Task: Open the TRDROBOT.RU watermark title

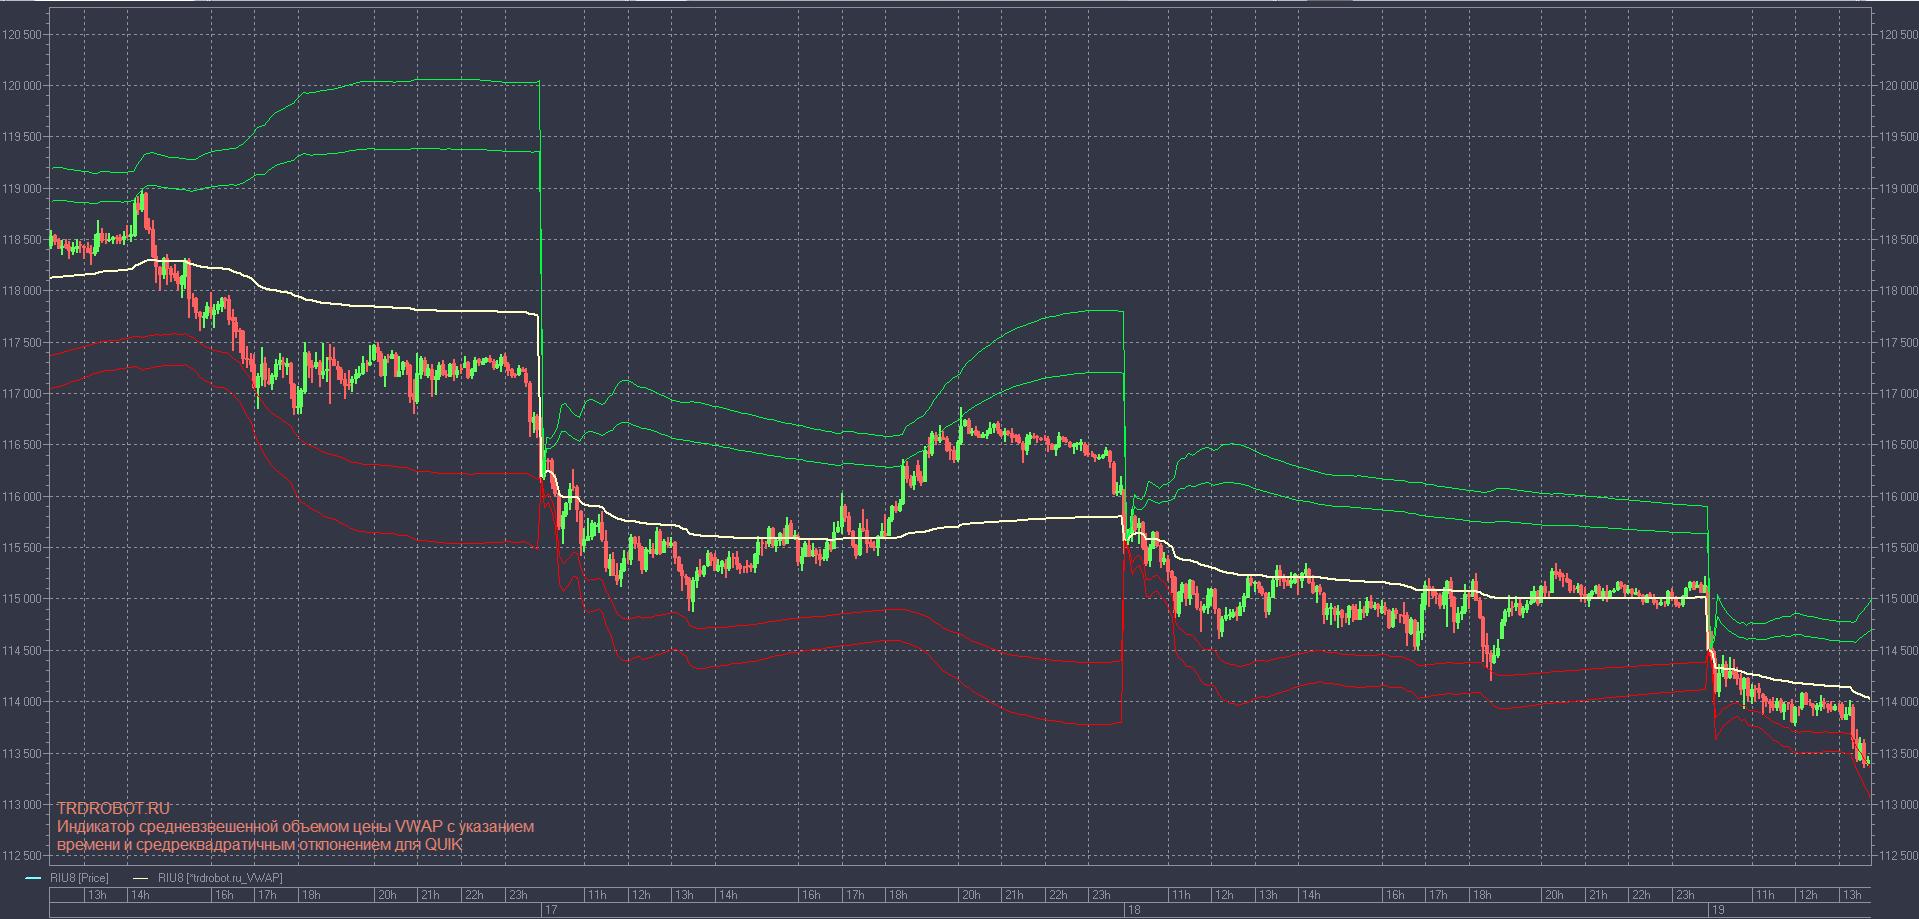Action: 113,808
